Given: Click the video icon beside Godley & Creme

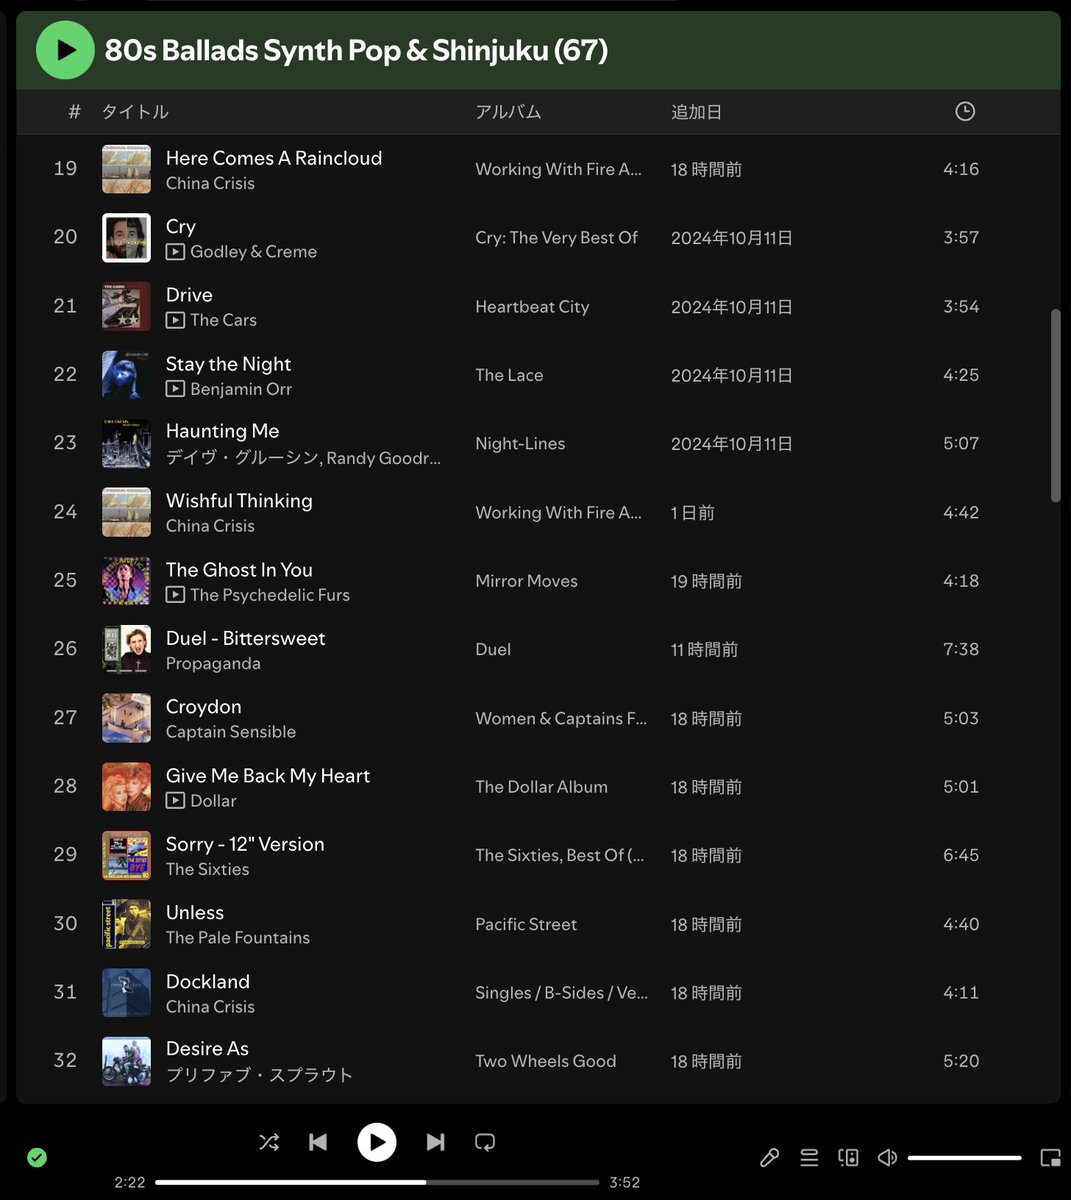Looking at the screenshot, I should click(175, 252).
